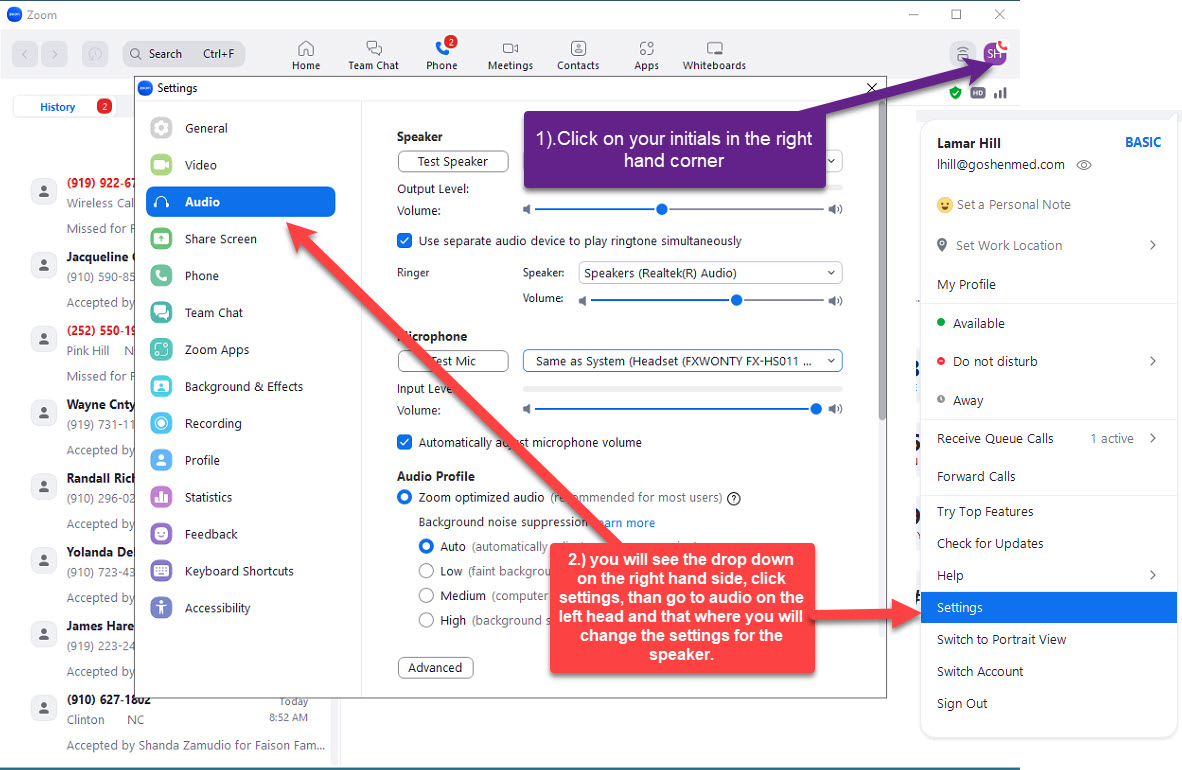Select High noise suppression option
This screenshot has height=770, width=1182.
pos(426,620)
